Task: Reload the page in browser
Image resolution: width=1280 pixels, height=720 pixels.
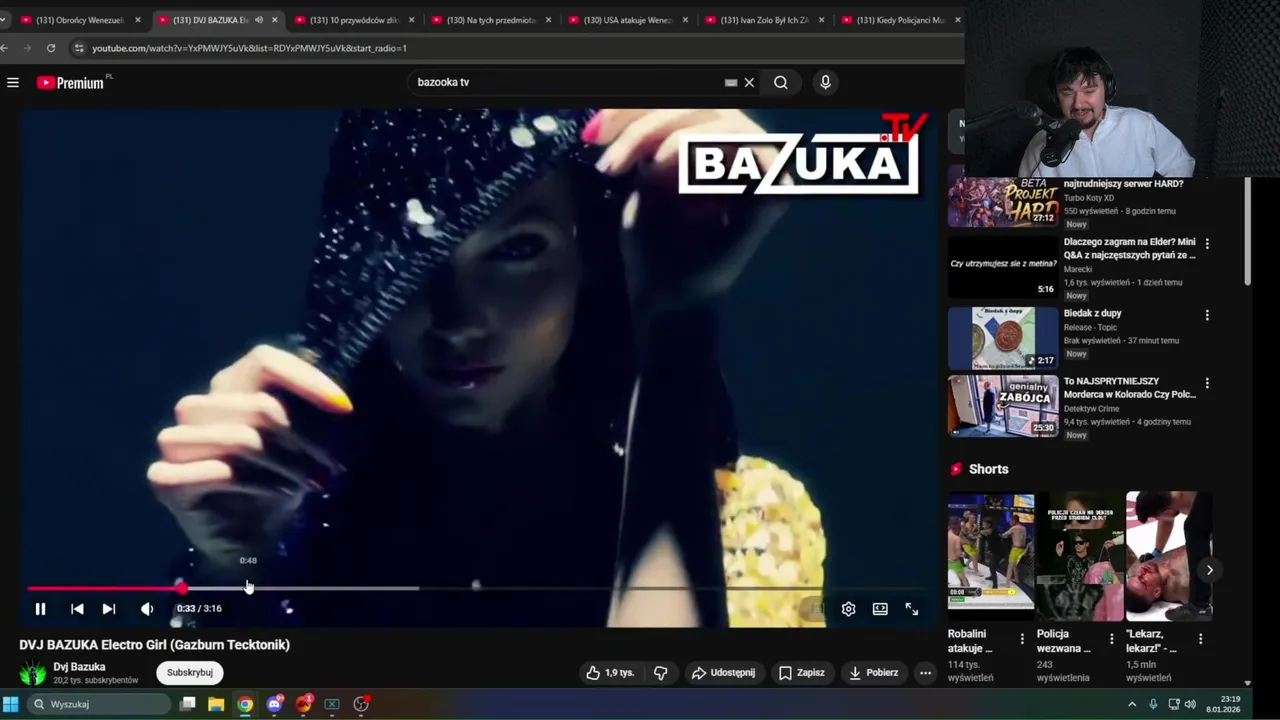Action: coord(51,48)
